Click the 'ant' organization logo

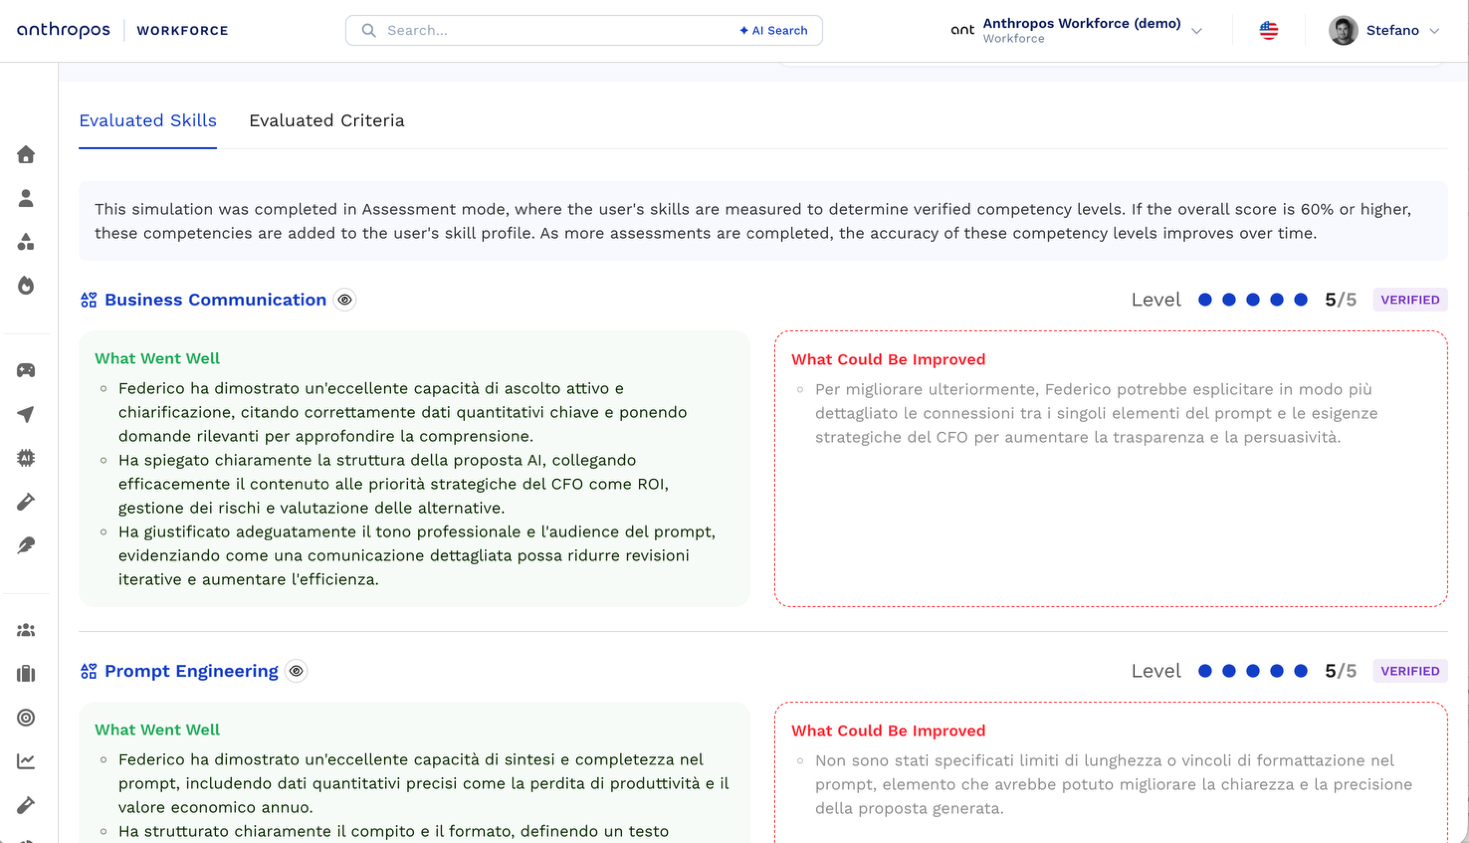point(962,30)
